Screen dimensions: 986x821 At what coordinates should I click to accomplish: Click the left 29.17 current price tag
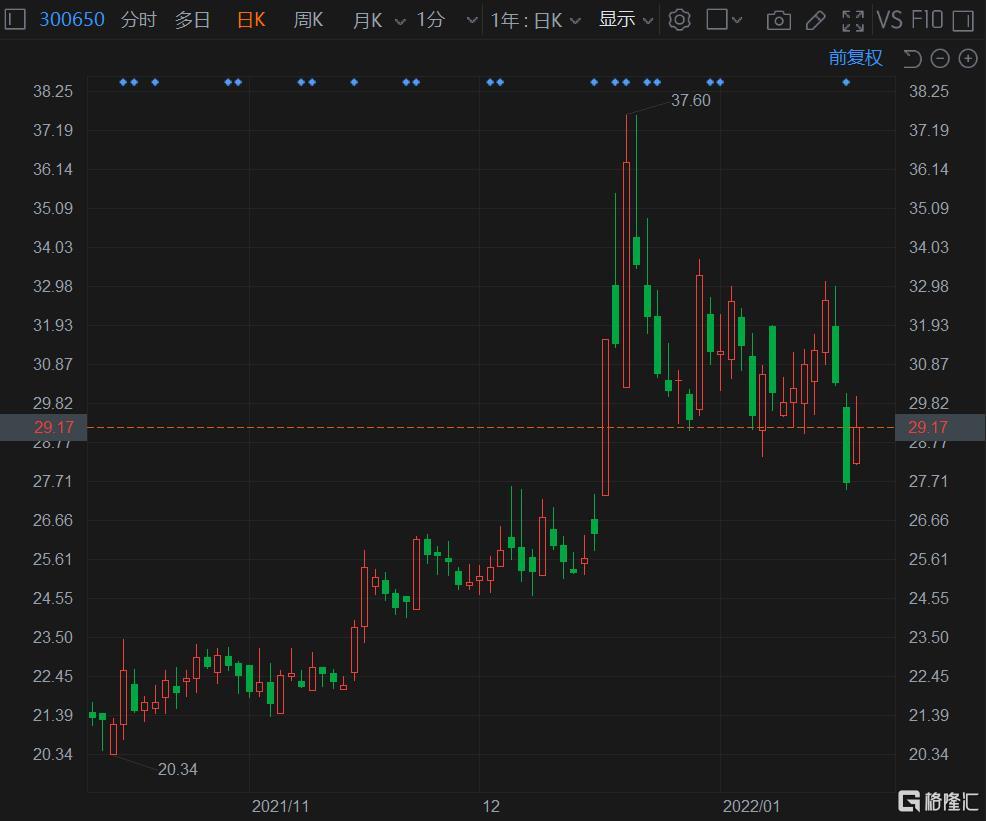43,427
